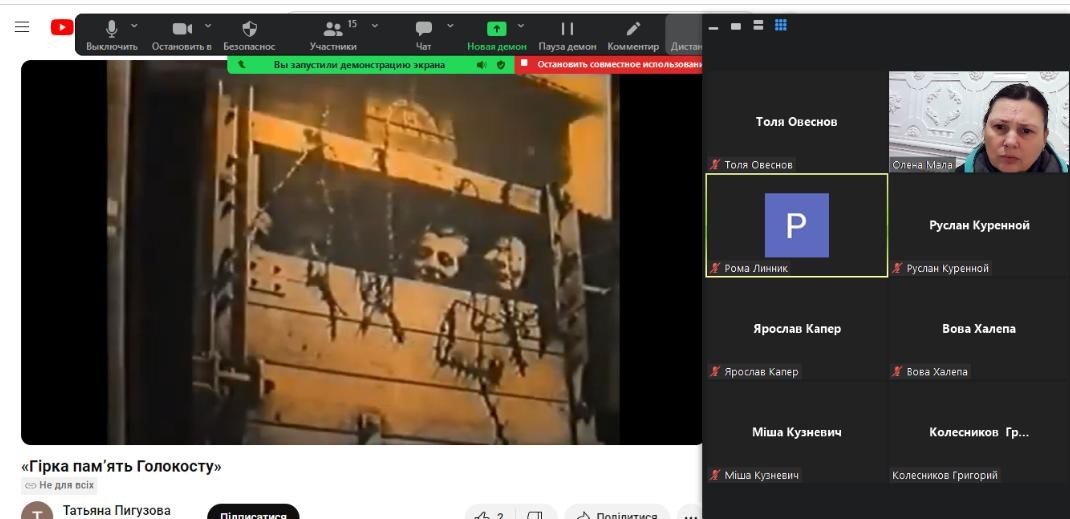The width and height of the screenshot is (1070, 519).
Task: Expand the arrow beside Chat
Action: point(450,26)
